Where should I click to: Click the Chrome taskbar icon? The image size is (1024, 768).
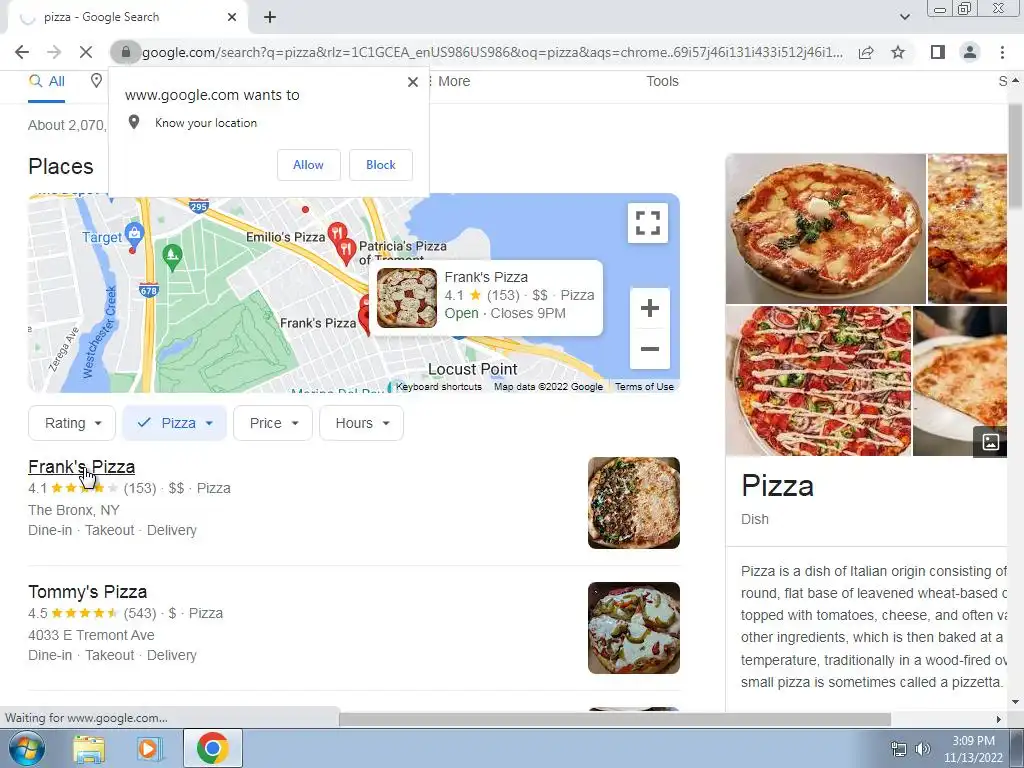(x=212, y=748)
